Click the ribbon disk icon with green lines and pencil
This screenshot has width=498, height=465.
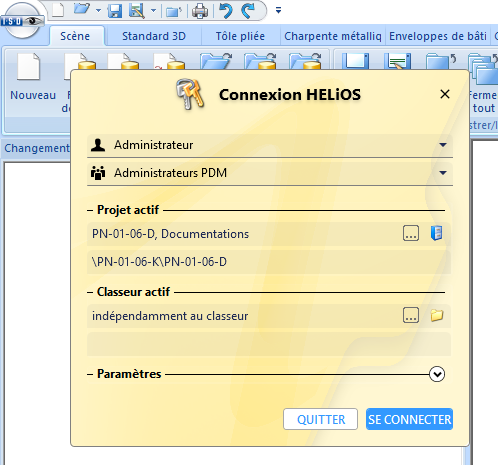[x=397, y=61]
